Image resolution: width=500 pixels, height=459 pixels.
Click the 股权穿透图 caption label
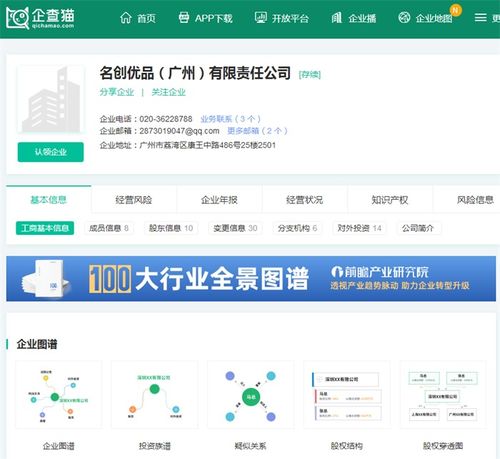coord(443,446)
